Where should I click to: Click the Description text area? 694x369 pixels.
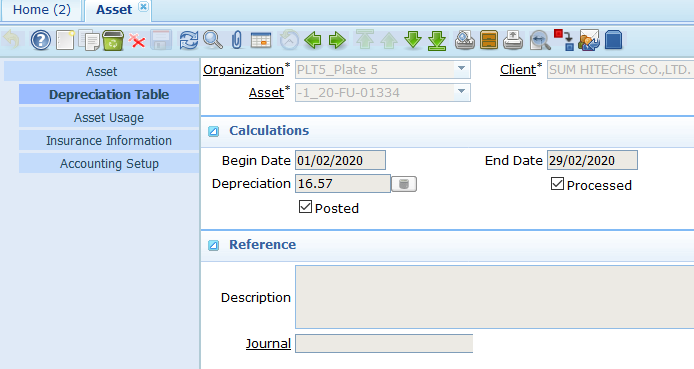click(x=494, y=297)
